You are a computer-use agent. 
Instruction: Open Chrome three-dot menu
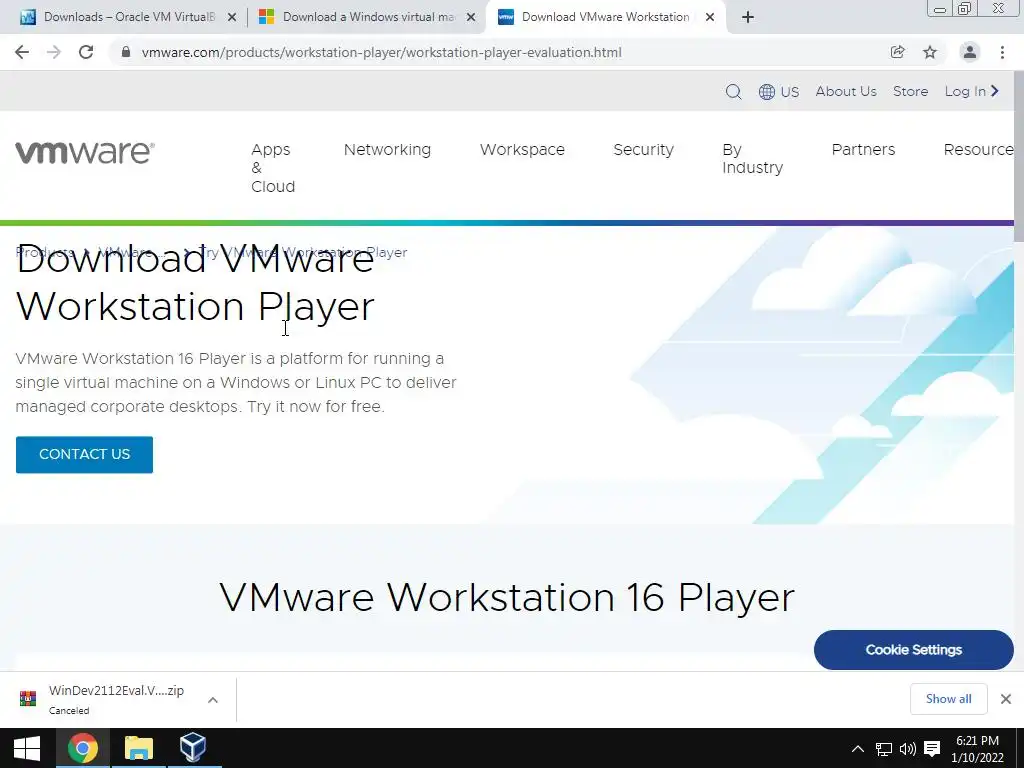(1002, 52)
